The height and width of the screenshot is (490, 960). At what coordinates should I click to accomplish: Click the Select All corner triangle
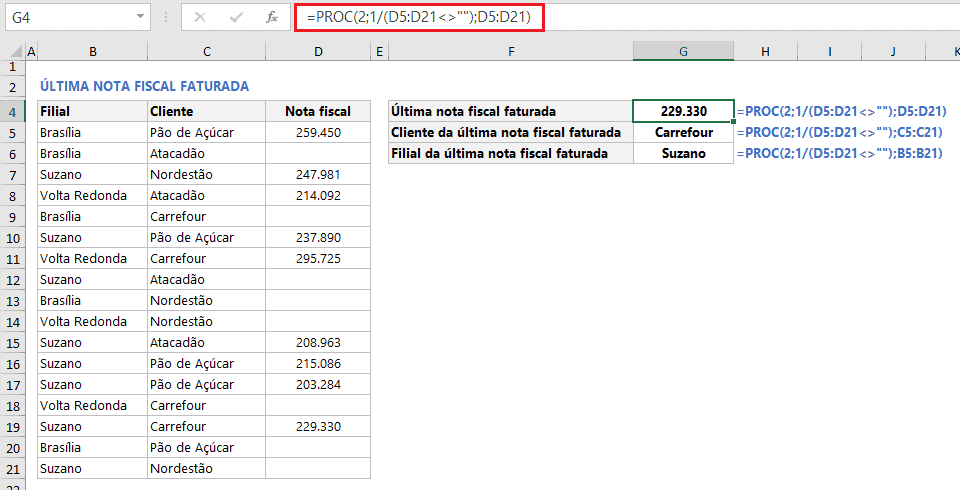[x=12, y=52]
